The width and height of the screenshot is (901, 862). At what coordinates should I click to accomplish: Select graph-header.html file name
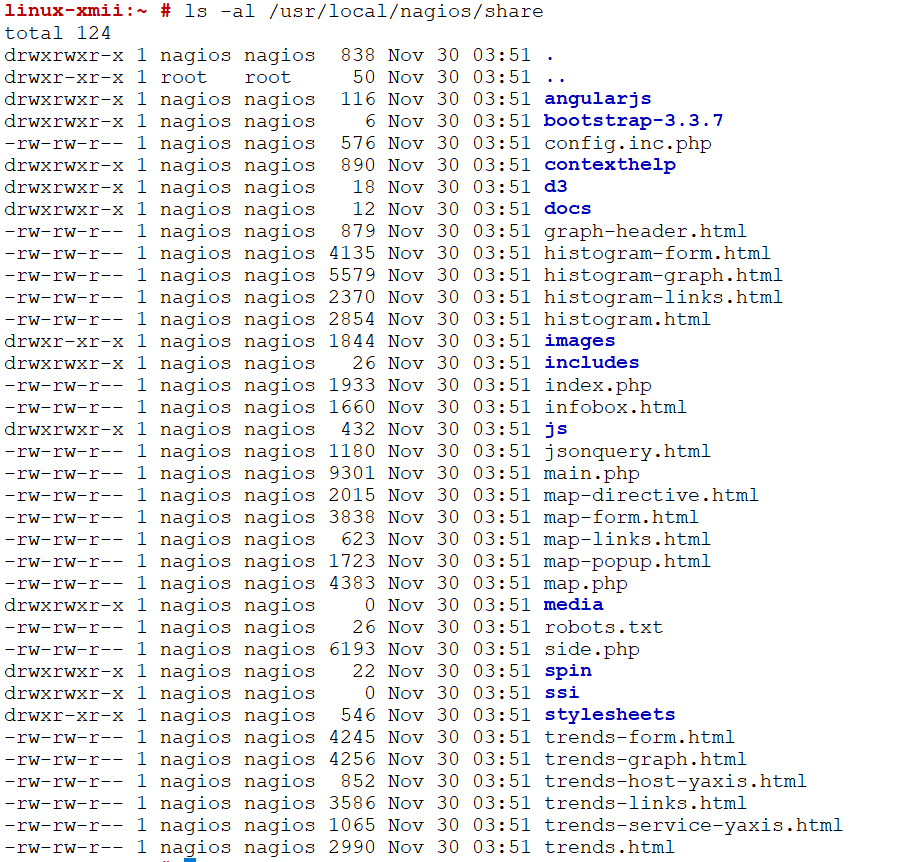[x=645, y=232]
